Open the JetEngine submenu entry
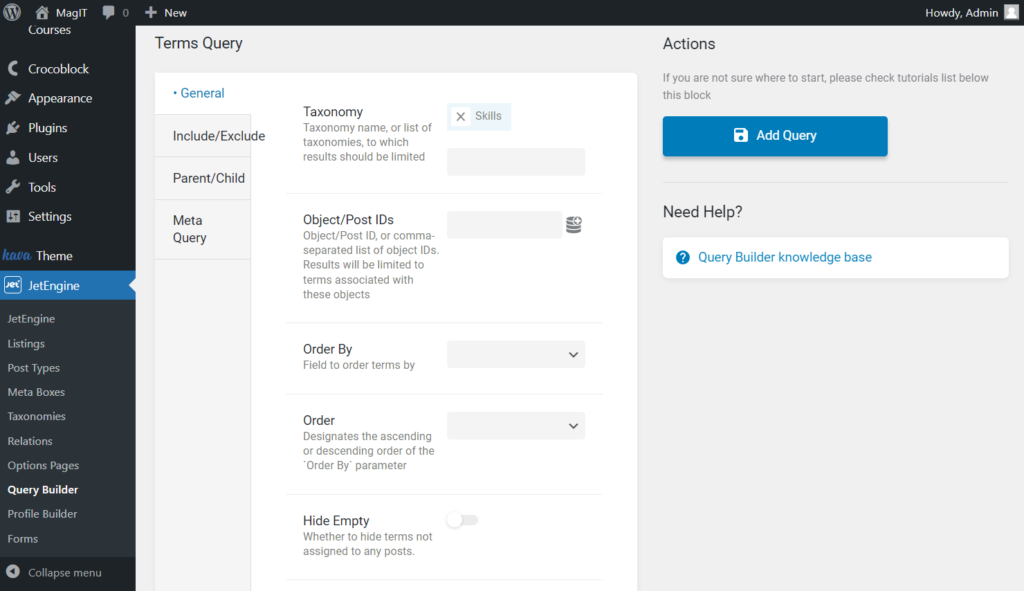The height and width of the screenshot is (591, 1024). coord(31,319)
